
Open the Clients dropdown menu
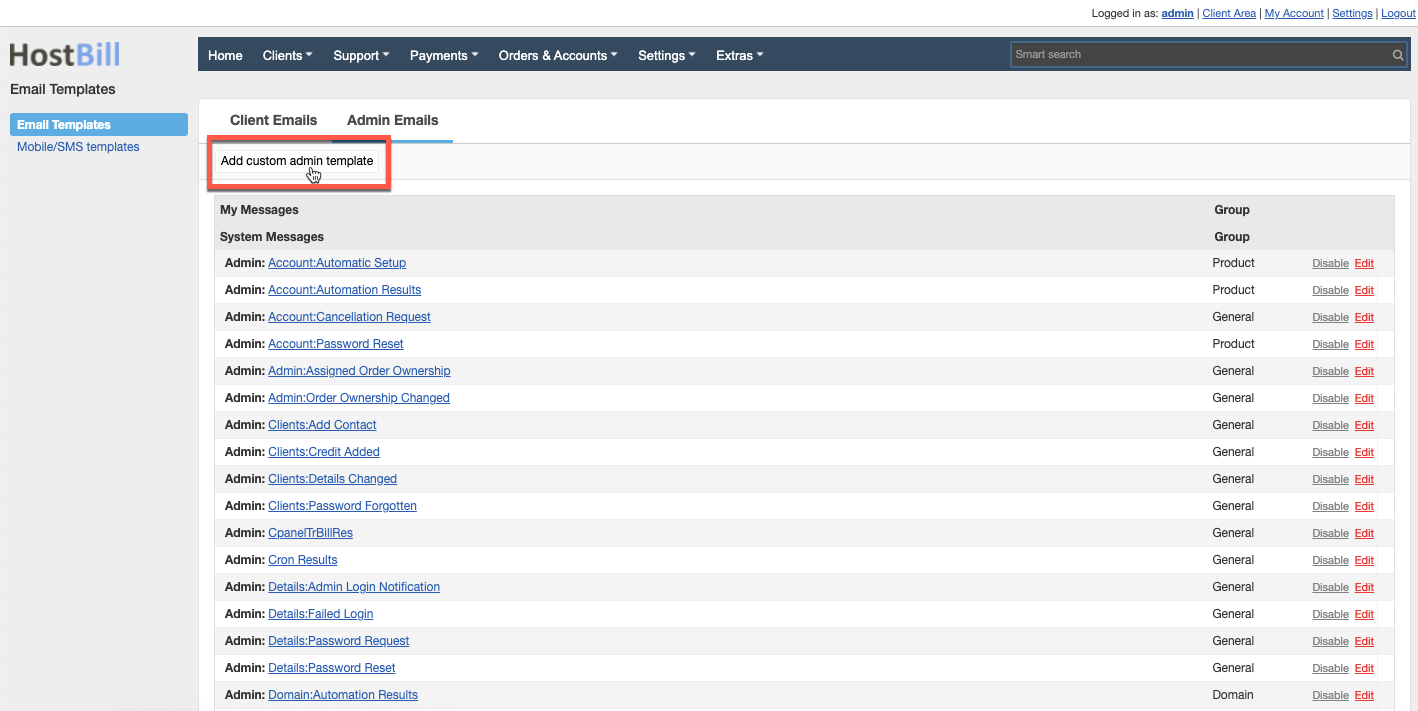[x=287, y=55]
